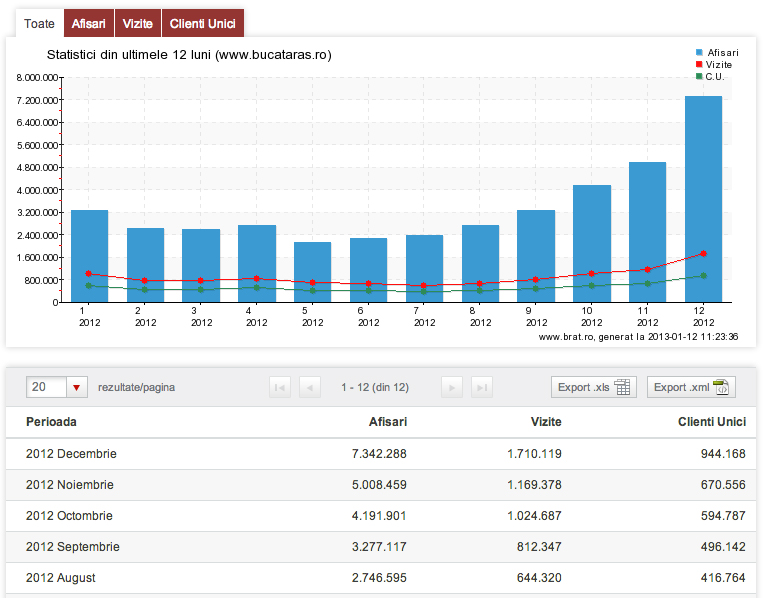Switch to the Vizite tab
Image resolution: width=764 pixels, height=598 pixels.
pyautogui.click(x=137, y=23)
